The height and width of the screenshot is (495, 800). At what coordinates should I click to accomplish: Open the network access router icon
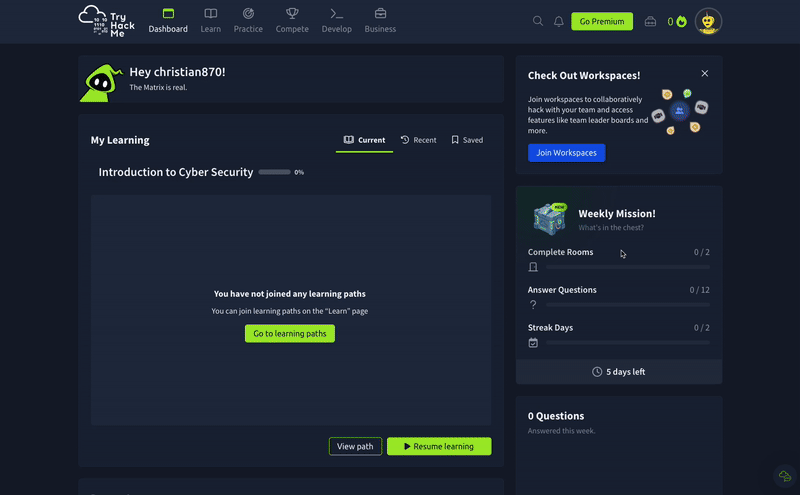click(650, 21)
